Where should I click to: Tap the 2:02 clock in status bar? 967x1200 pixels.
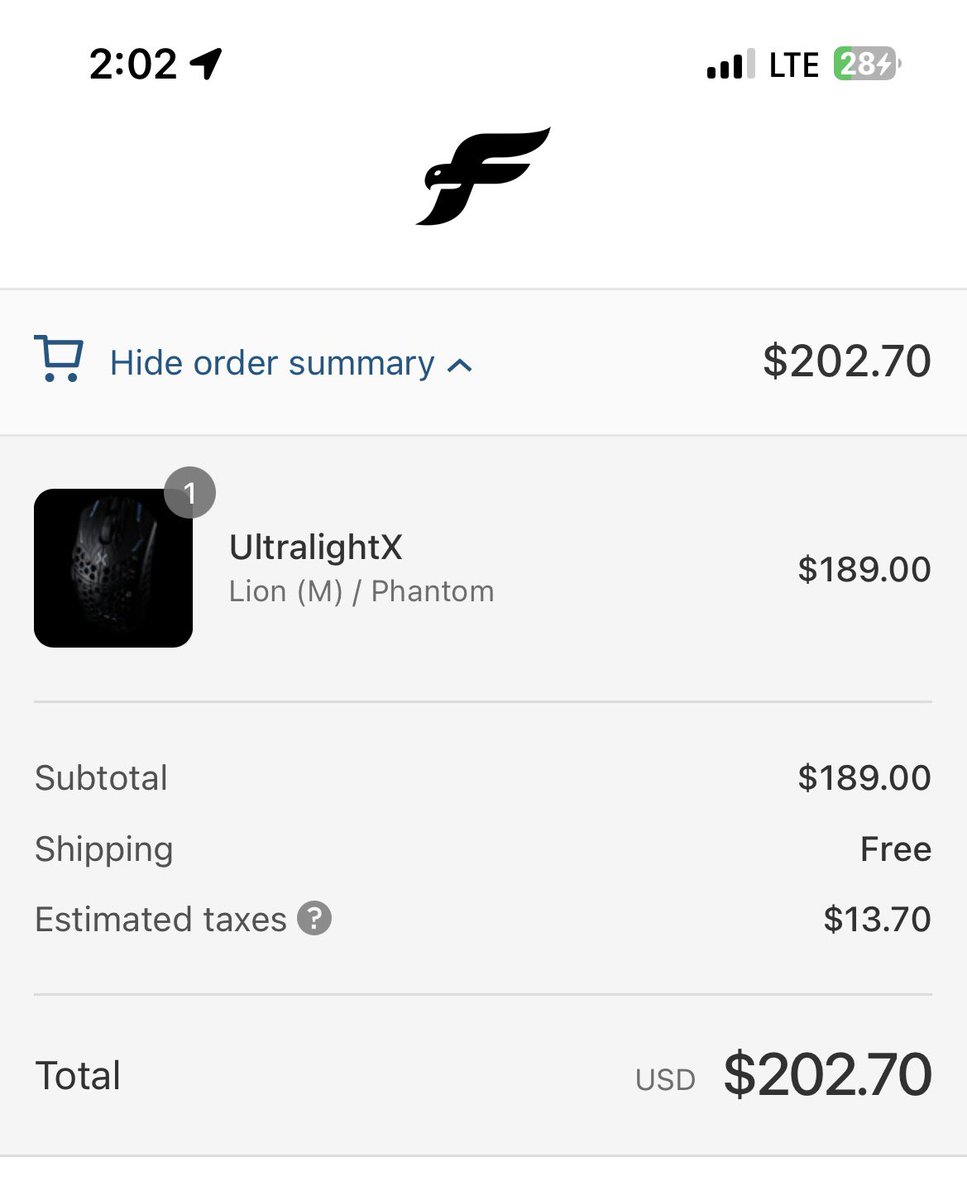133,65
